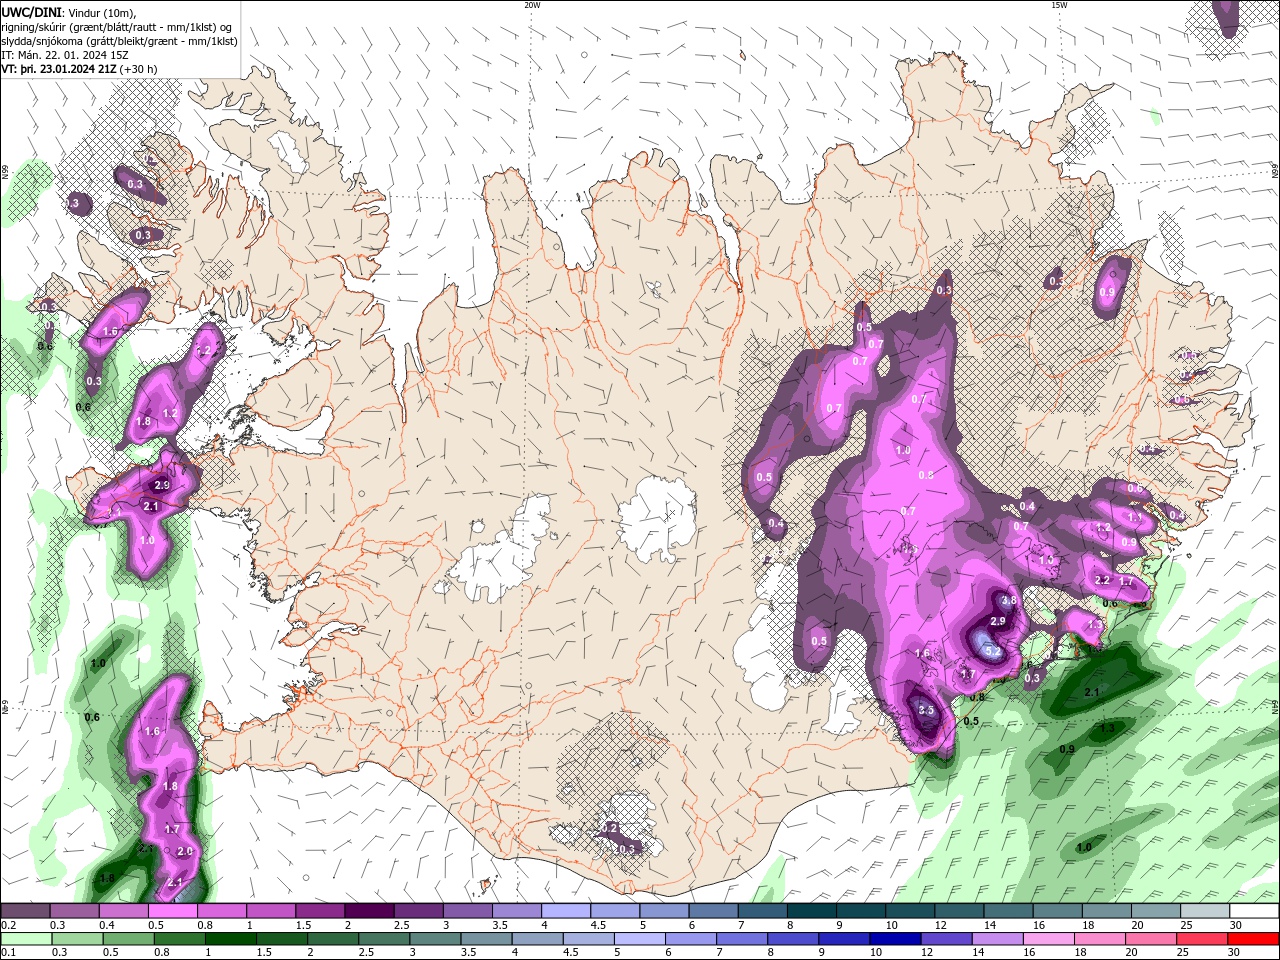Screen dimensions: 1280x960
Task: Click the black '2.1' value in the dark green rain area
Action: pyautogui.click(x=1093, y=692)
